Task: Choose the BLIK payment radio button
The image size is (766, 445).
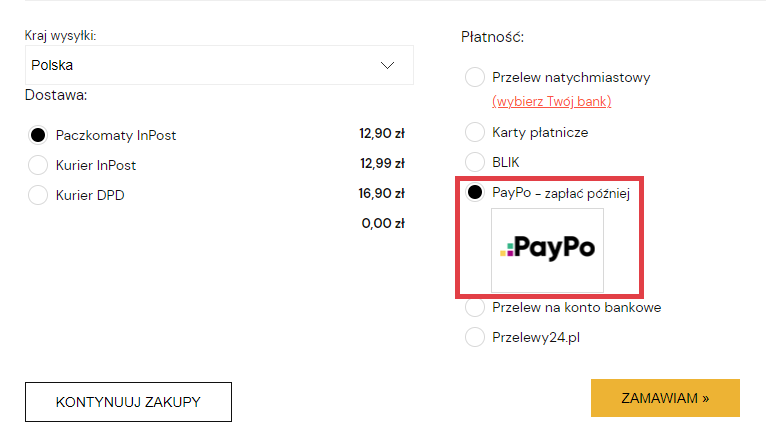Action: [x=475, y=161]
